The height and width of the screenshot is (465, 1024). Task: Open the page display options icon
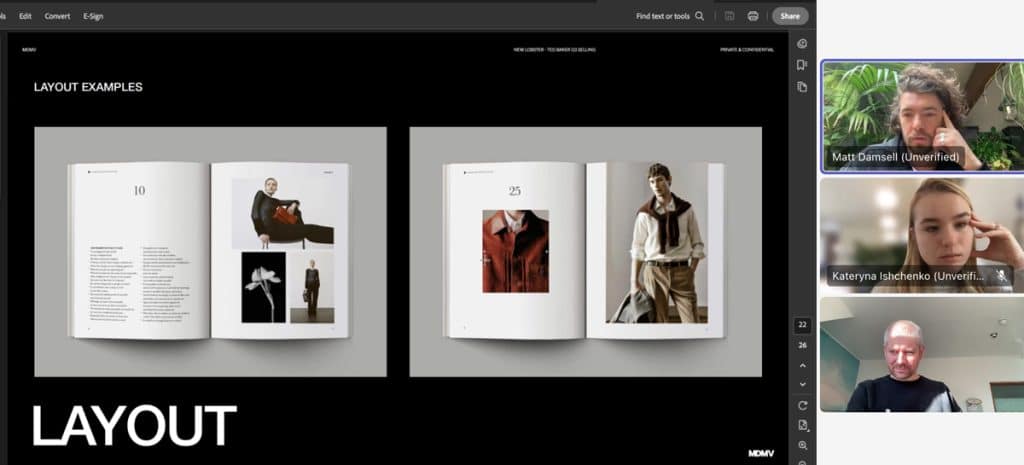pyautogui.click(x=802, y=425)
